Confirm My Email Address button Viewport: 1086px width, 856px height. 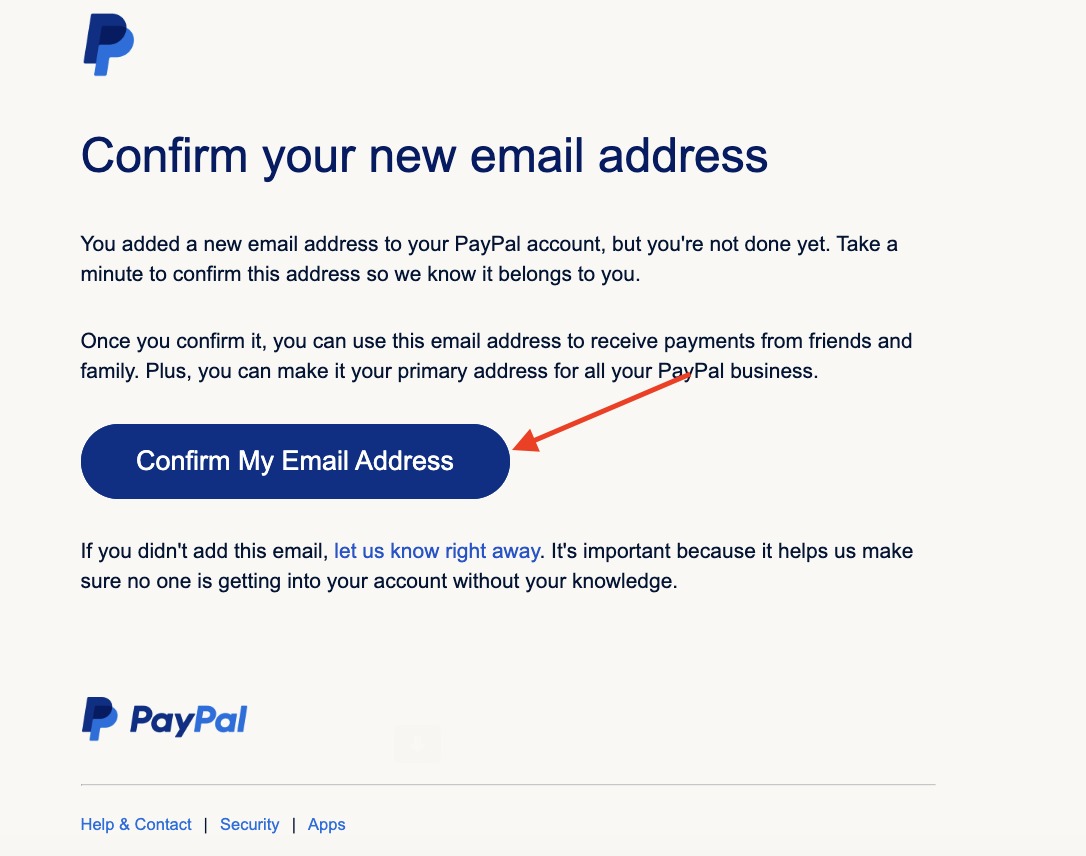(295, 461)
